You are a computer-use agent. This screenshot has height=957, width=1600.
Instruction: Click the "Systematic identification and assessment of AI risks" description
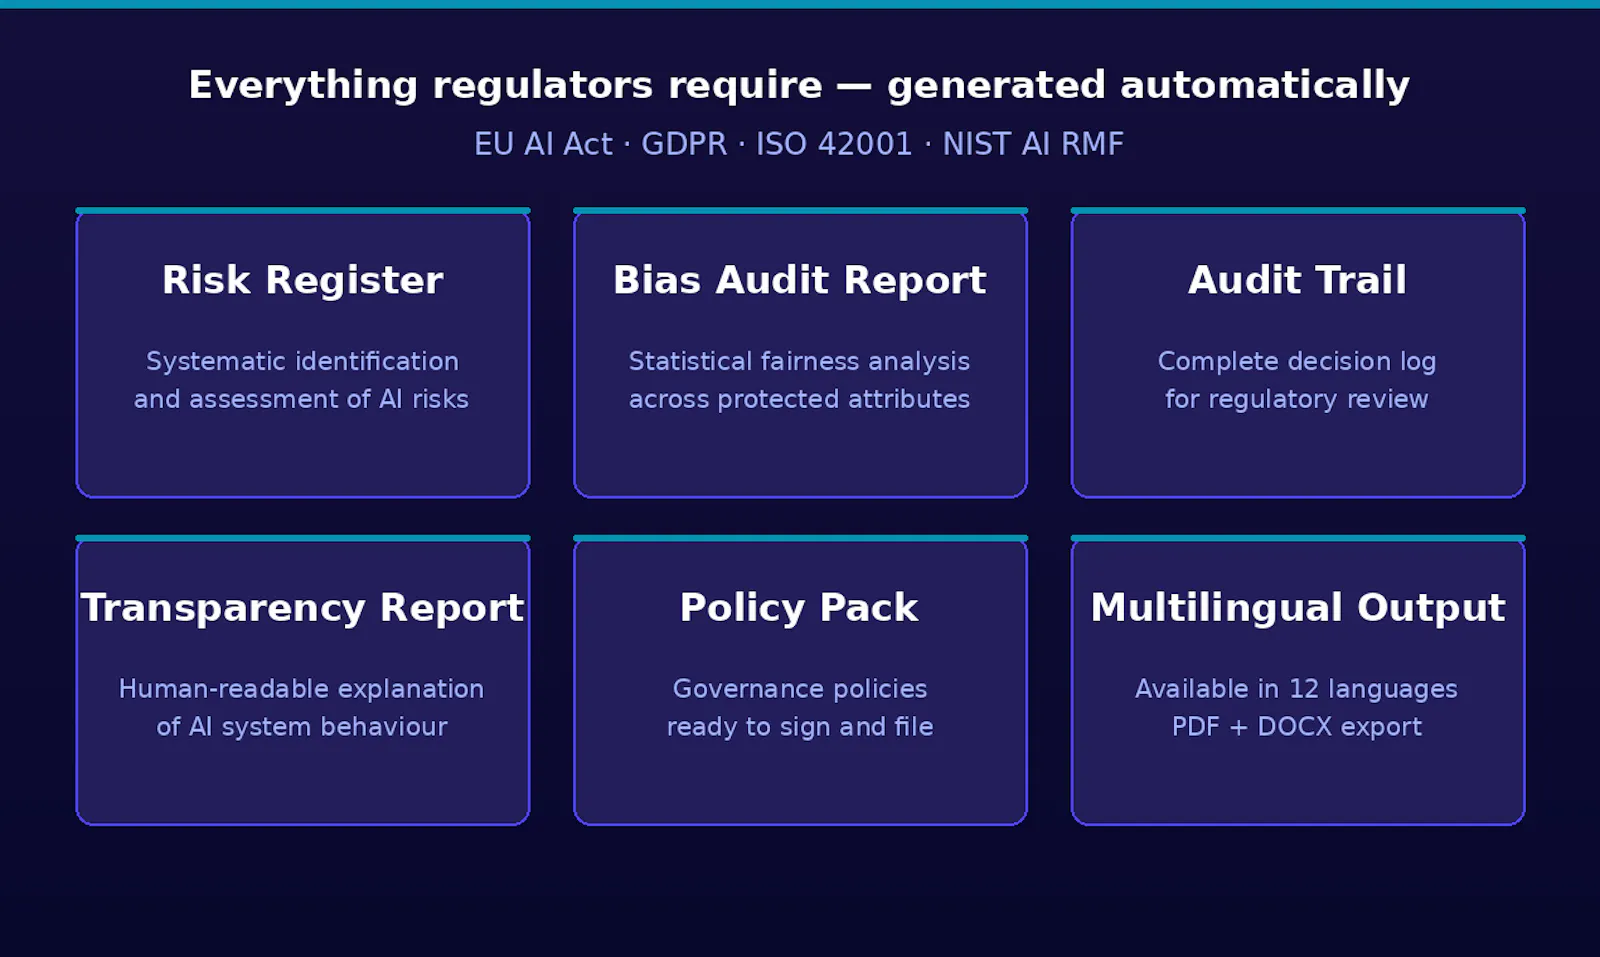[x=302, y=380]
